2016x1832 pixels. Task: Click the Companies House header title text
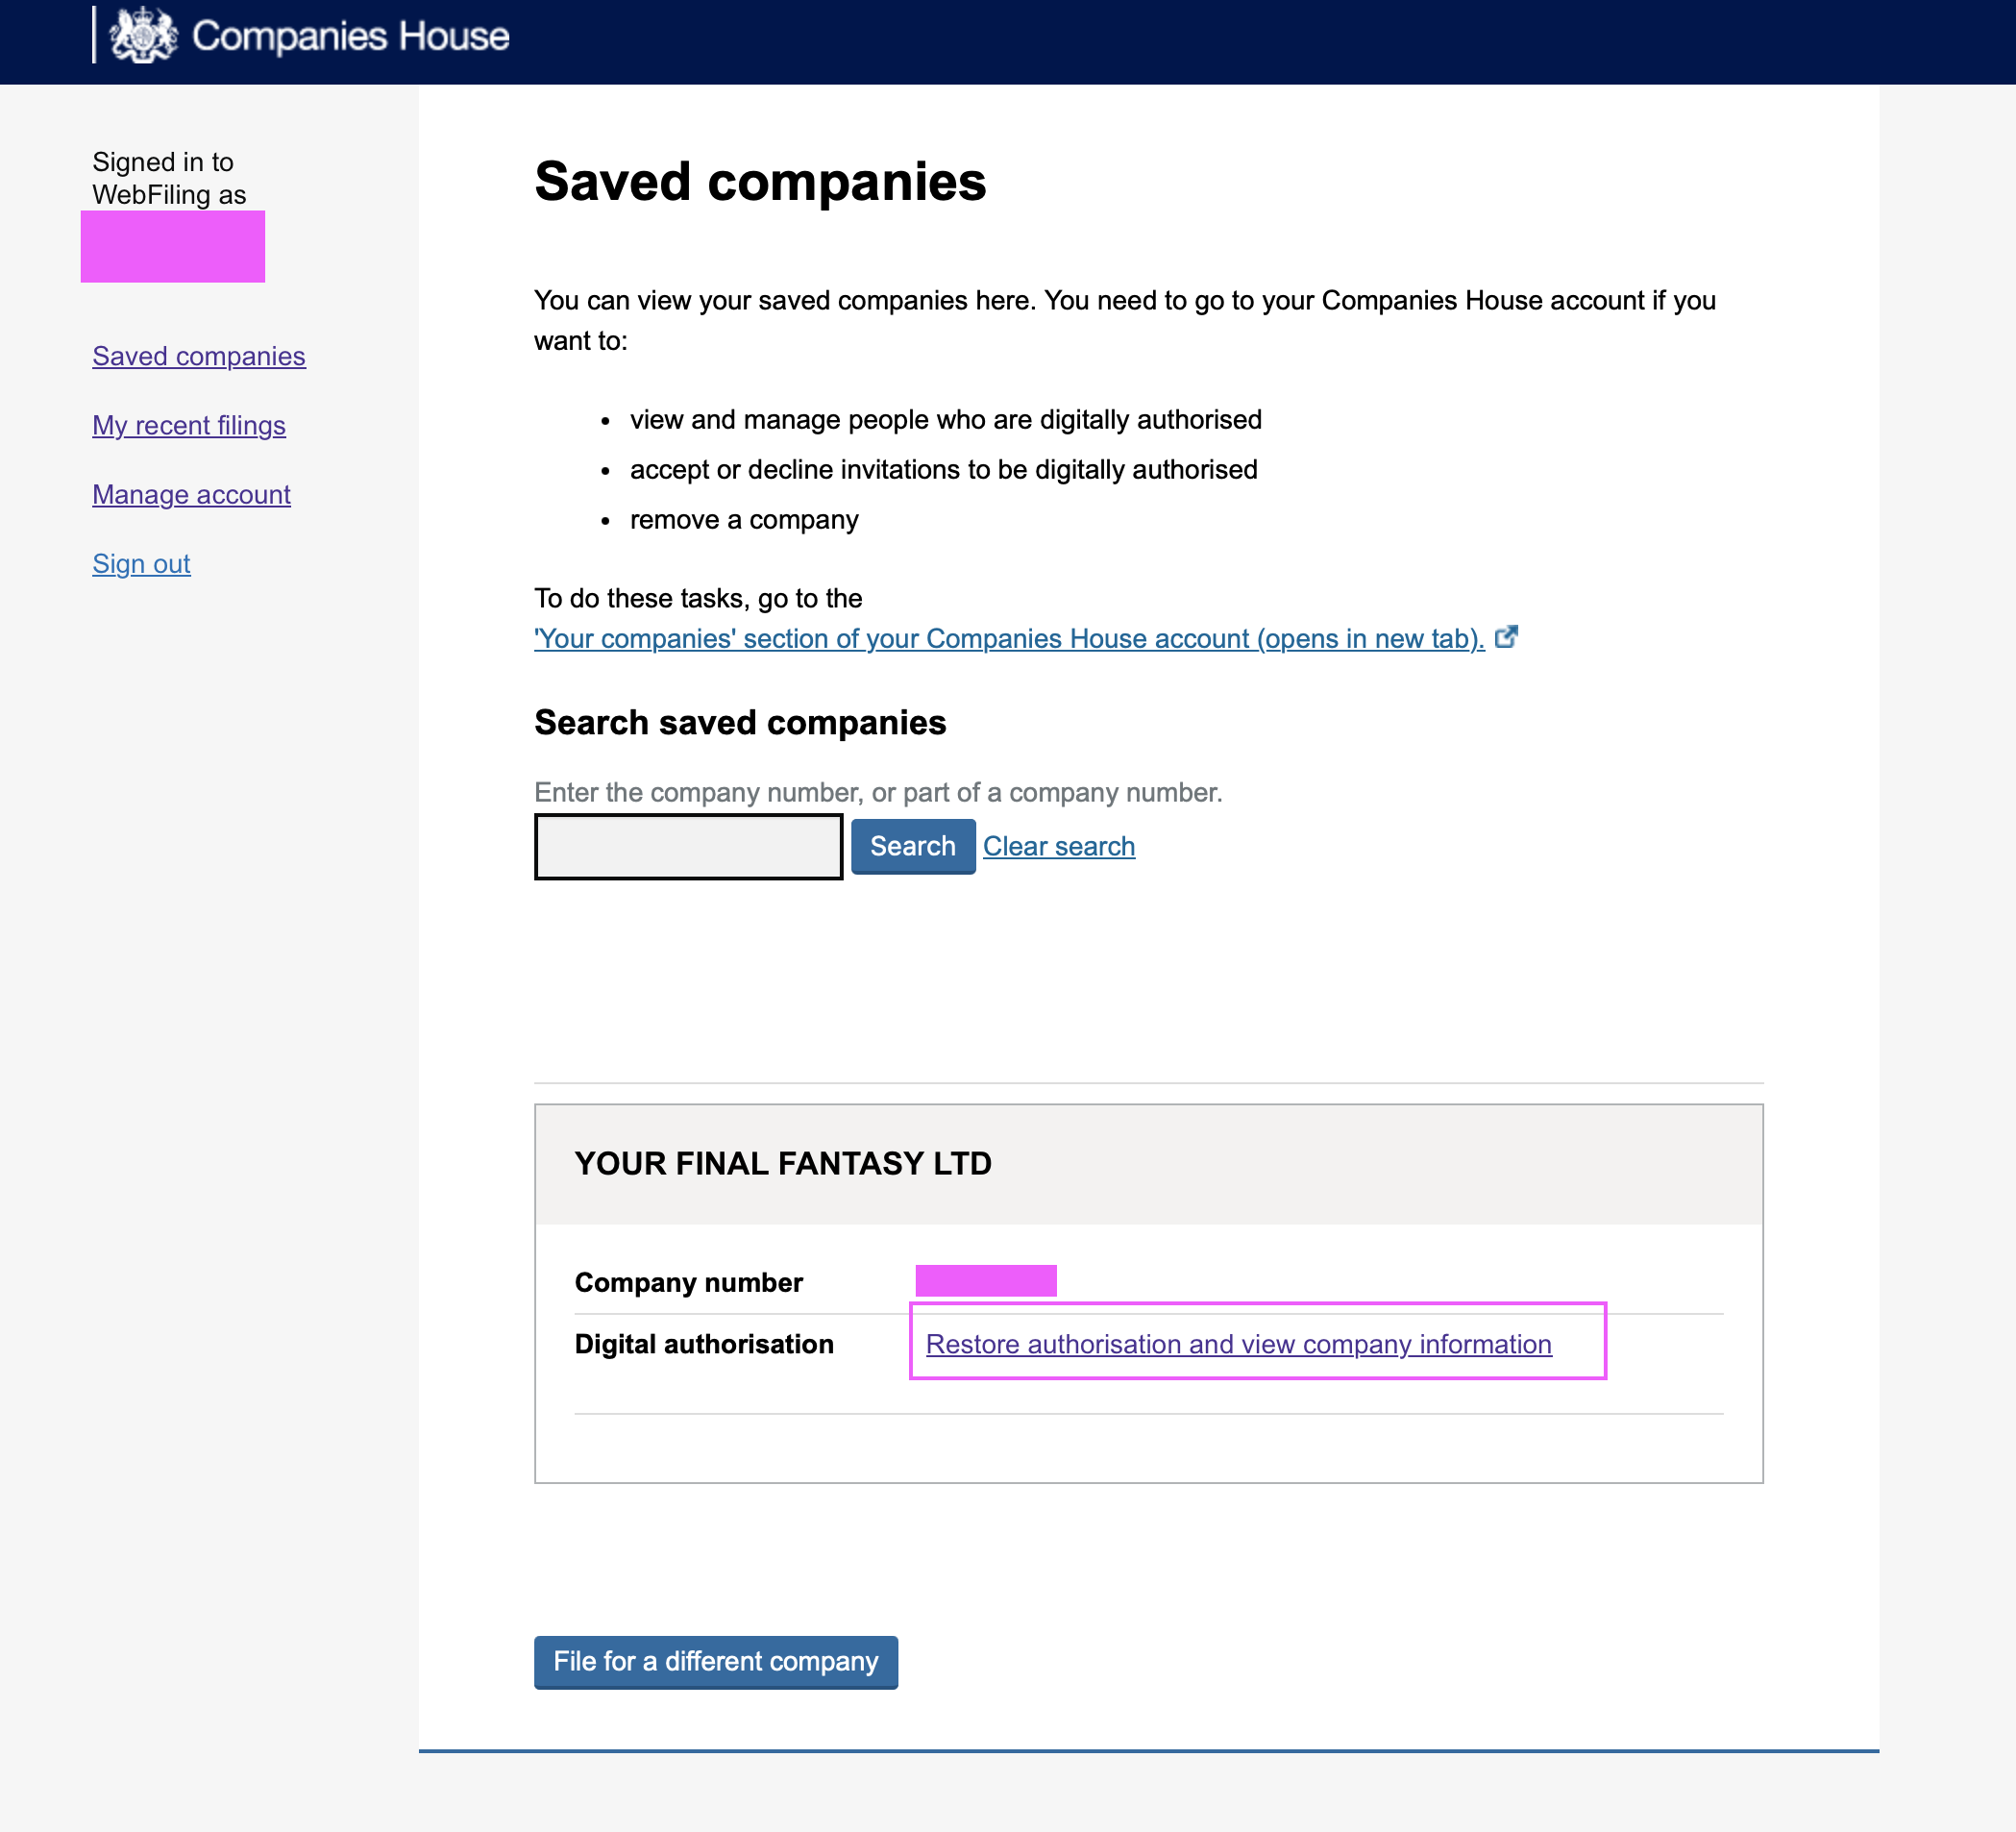coord(351,36)
